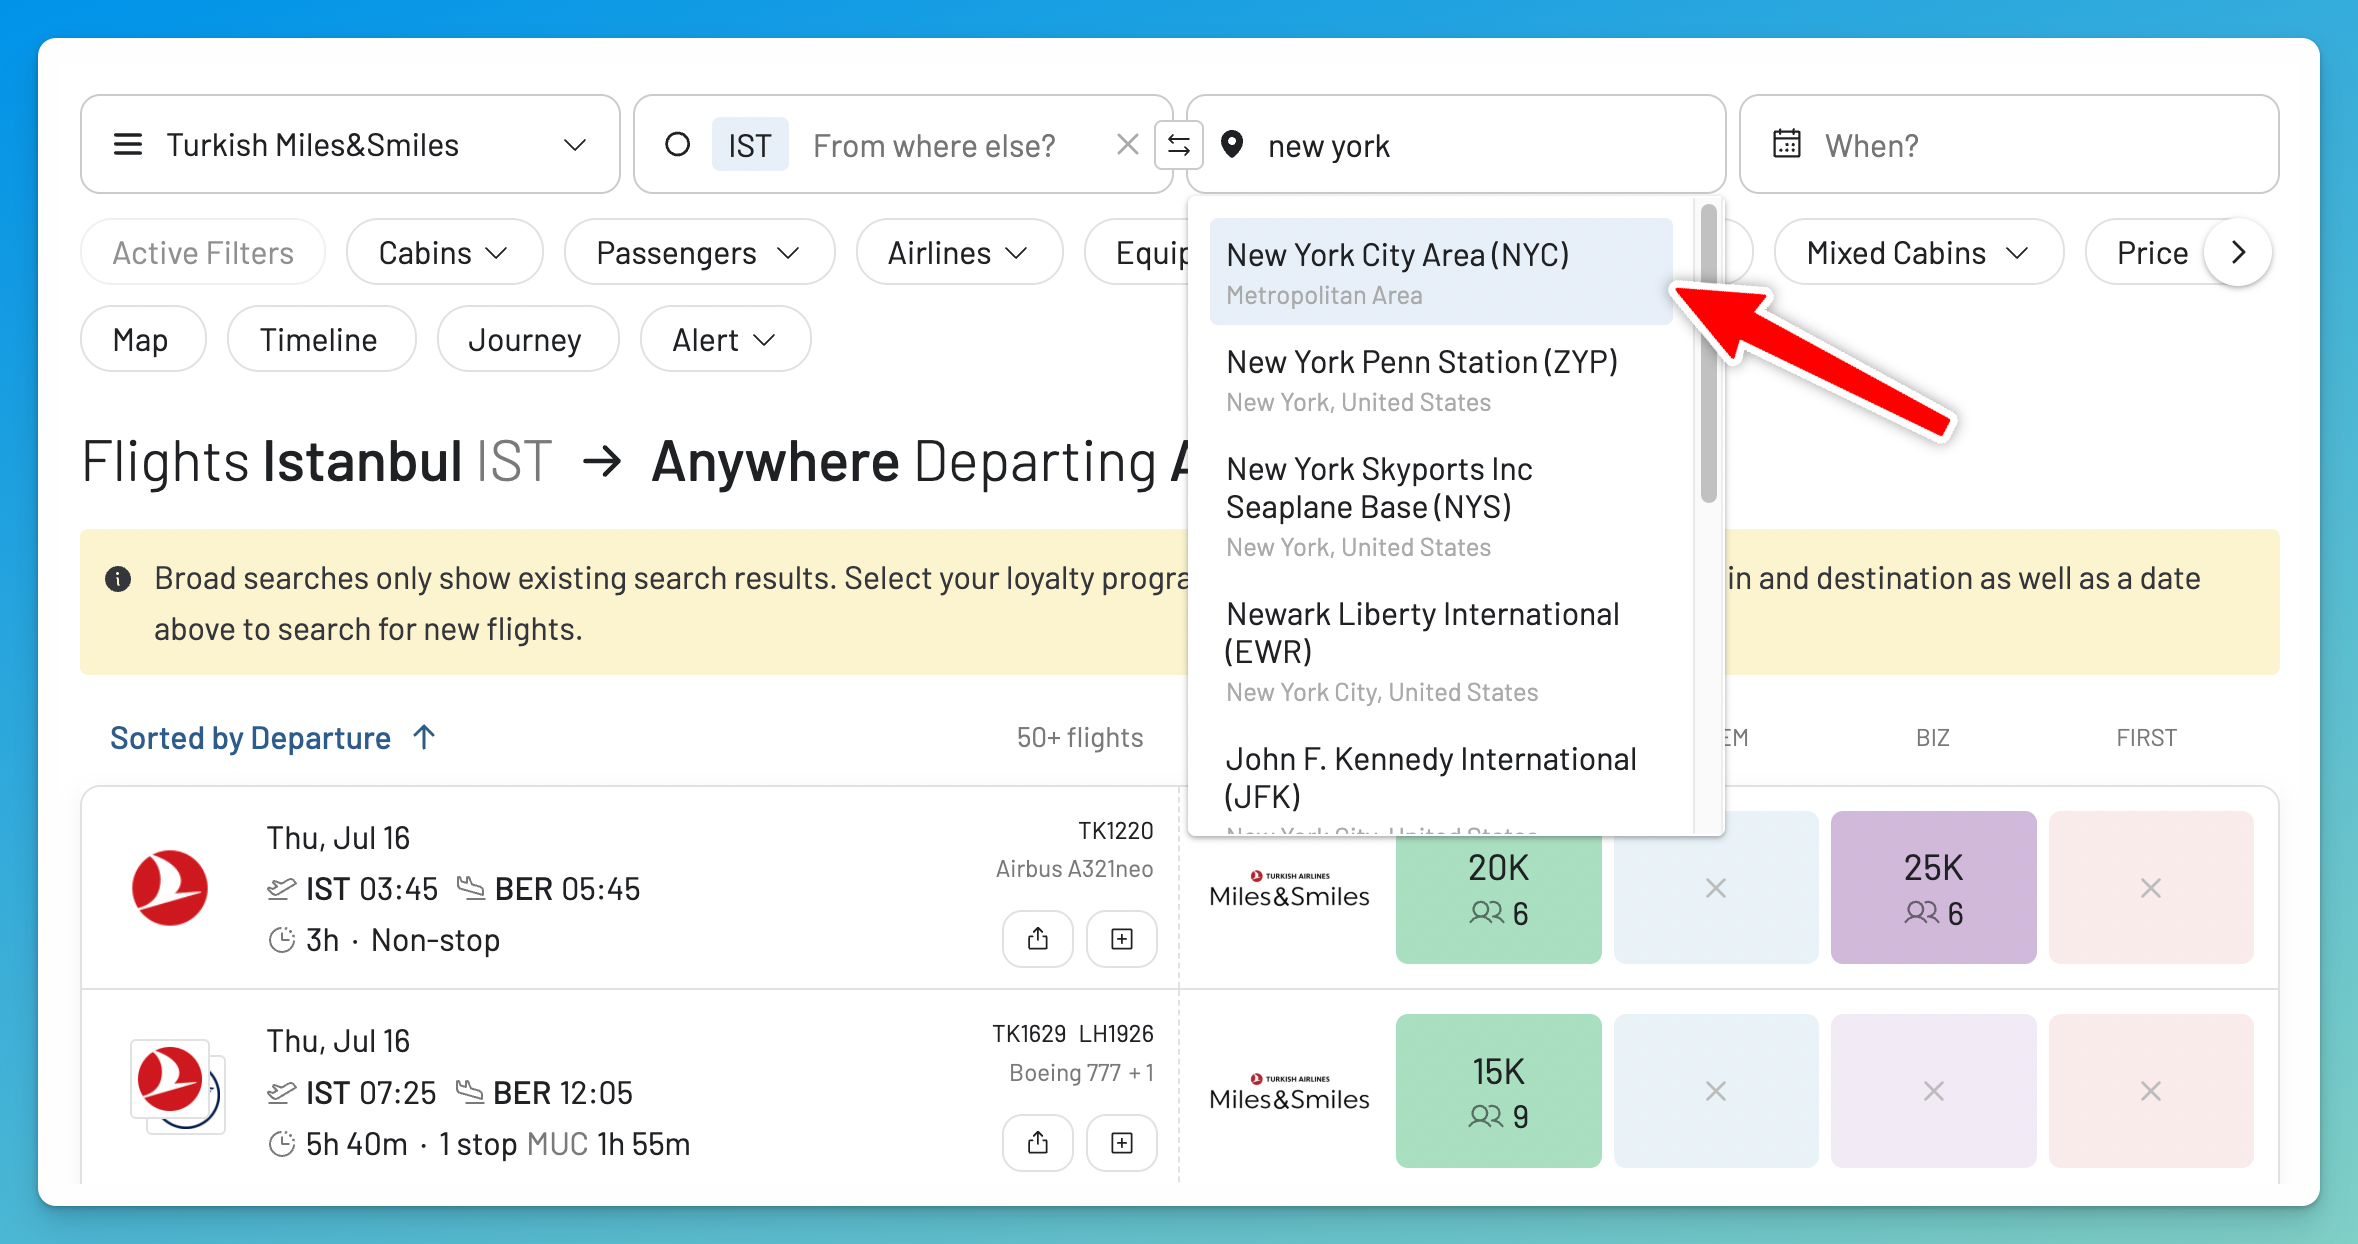Expand the Cabins filter dropdown
The image size is (2358, 1244).
(x=444, y=253)
